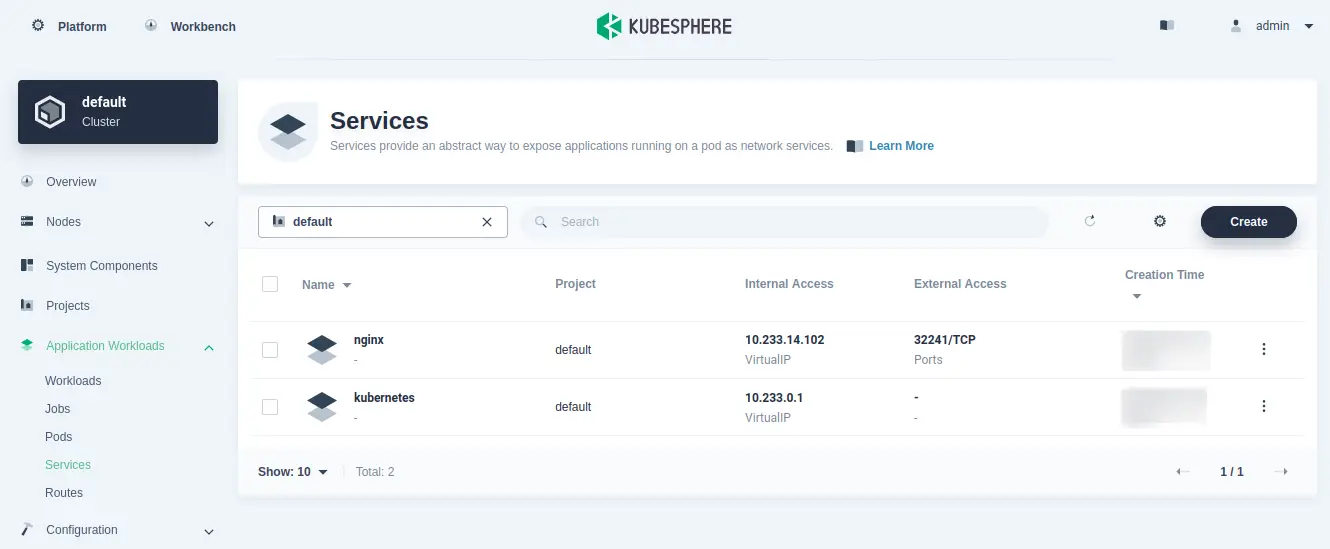Screen dimensions: 1330x549
Task: Click the Application Workloads layers icon
Action: pyautogui.click(x=27, y=346)
